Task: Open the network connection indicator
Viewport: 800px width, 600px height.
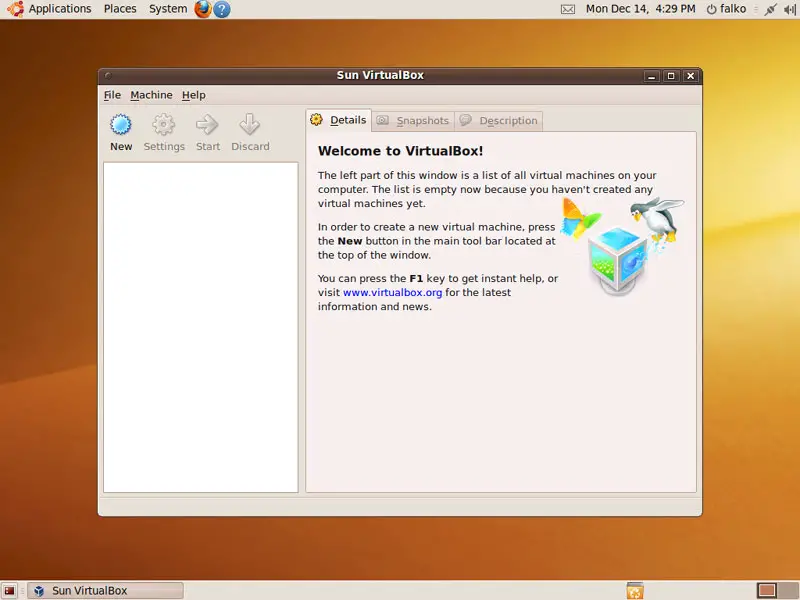Action: (x=770, y=9)
